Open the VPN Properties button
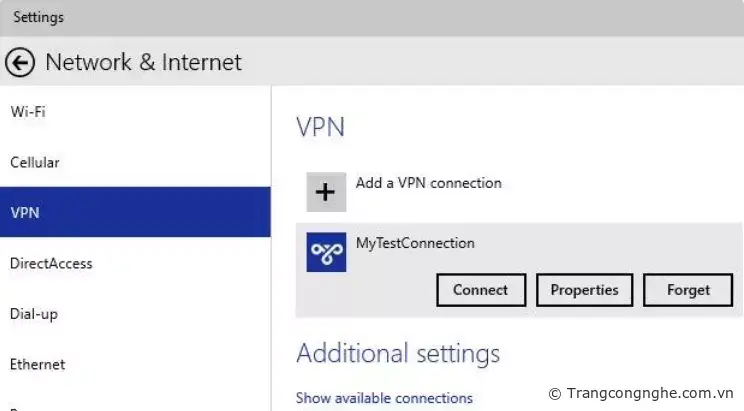This screenshot has height=411, width=744. [585, 290]
